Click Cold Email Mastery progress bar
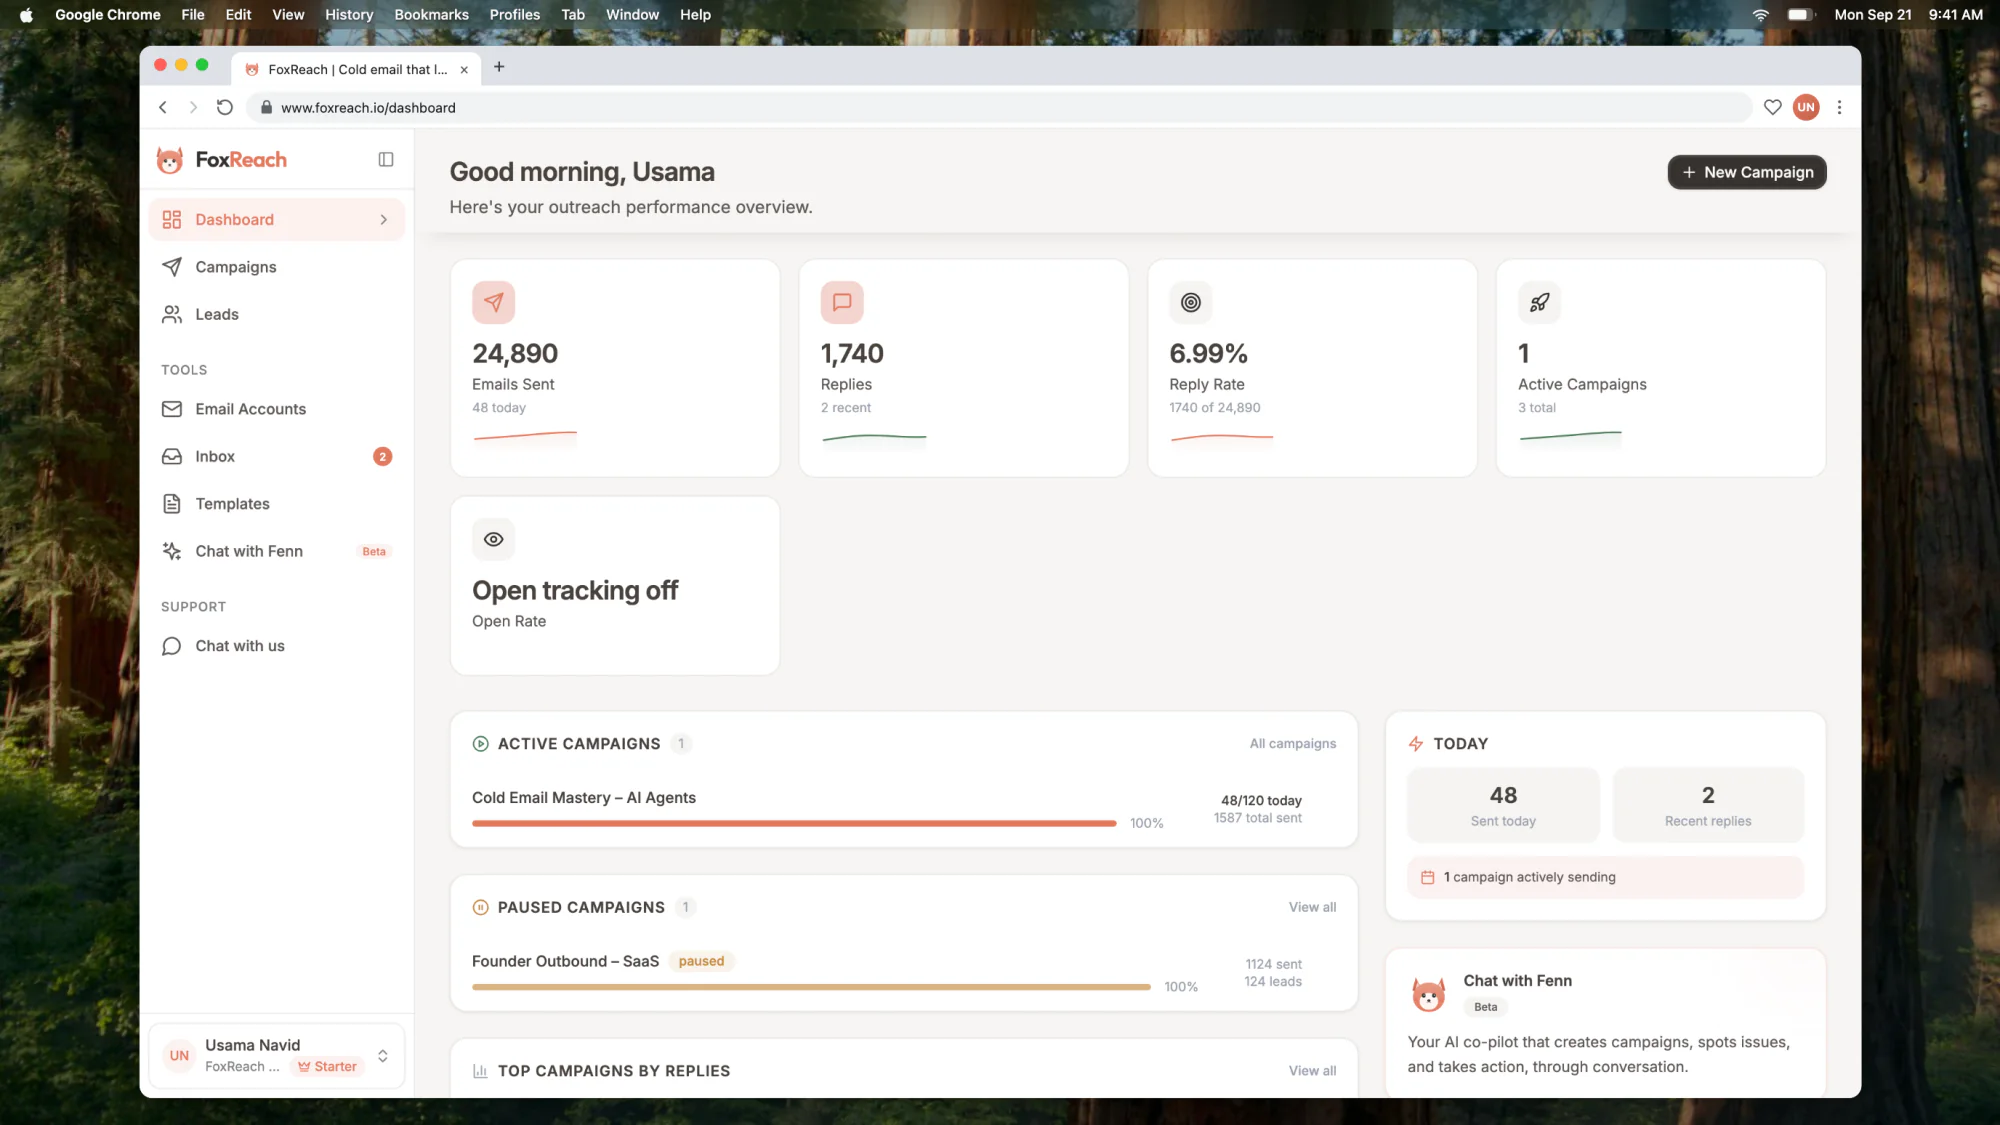Screen dimensions: 2000x1125 click(x=794, y=823)
